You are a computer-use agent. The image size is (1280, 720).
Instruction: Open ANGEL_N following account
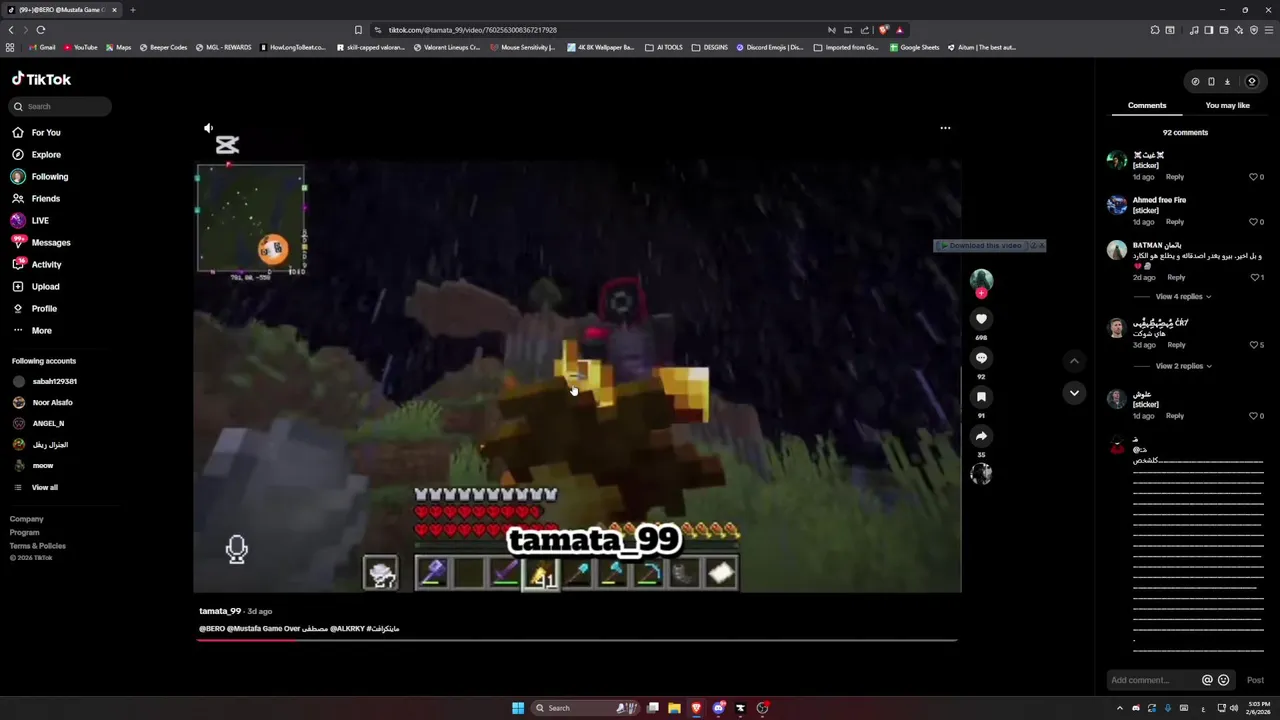click(38, 423)
